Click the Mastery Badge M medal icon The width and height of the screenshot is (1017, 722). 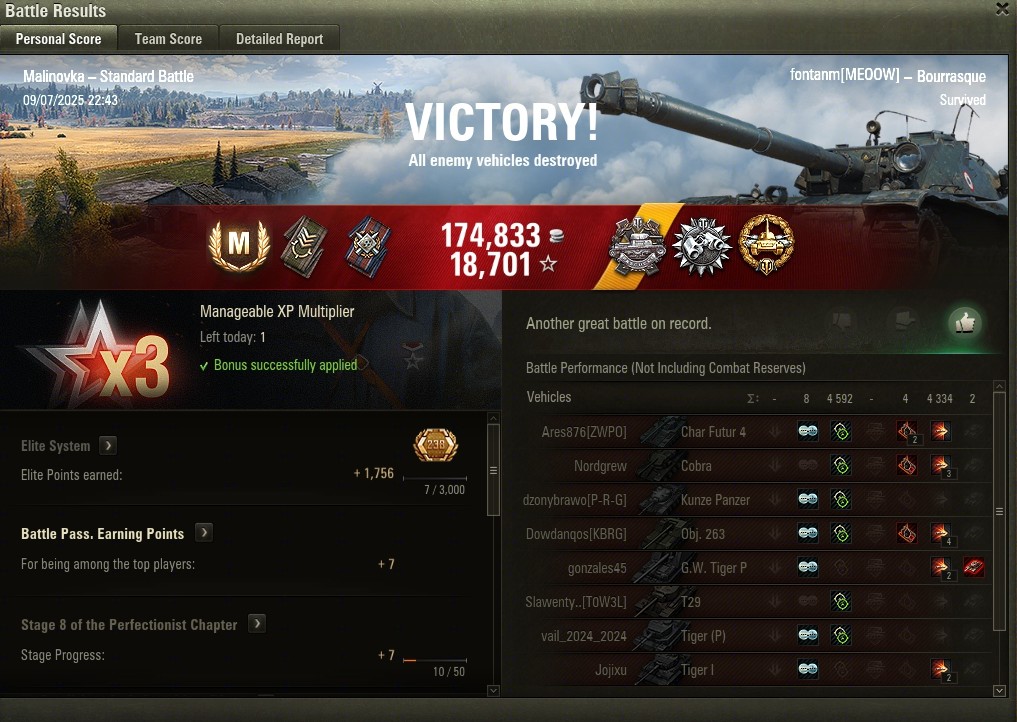(239, 245)
